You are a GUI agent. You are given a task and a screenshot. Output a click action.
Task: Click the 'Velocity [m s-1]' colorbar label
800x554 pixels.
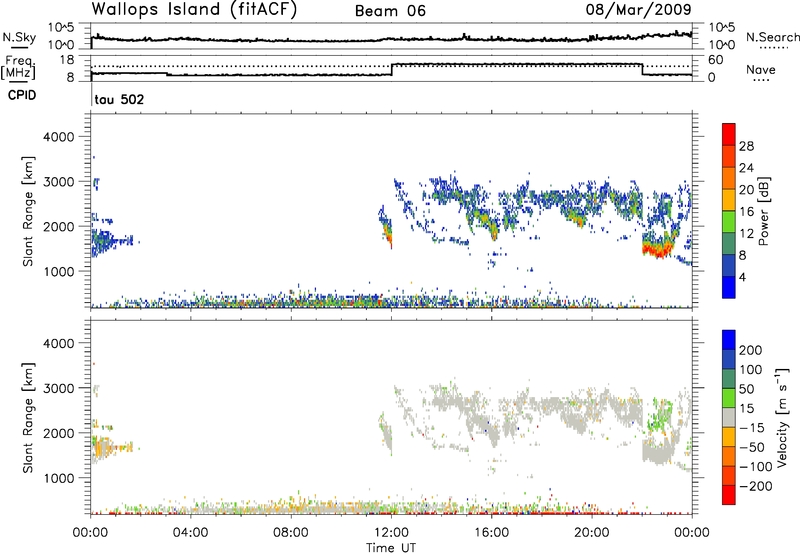click(782, 417)
